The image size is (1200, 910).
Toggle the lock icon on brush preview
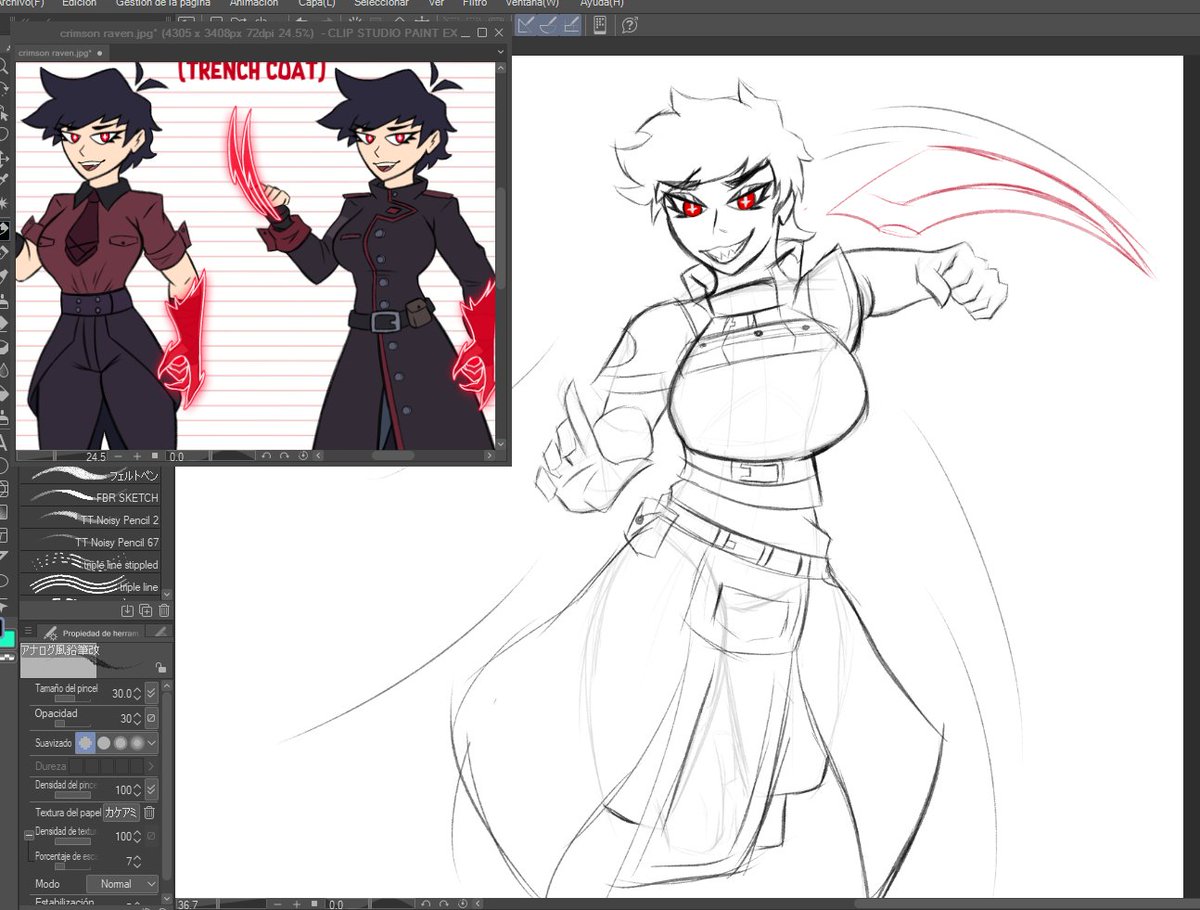click(160, 667)
